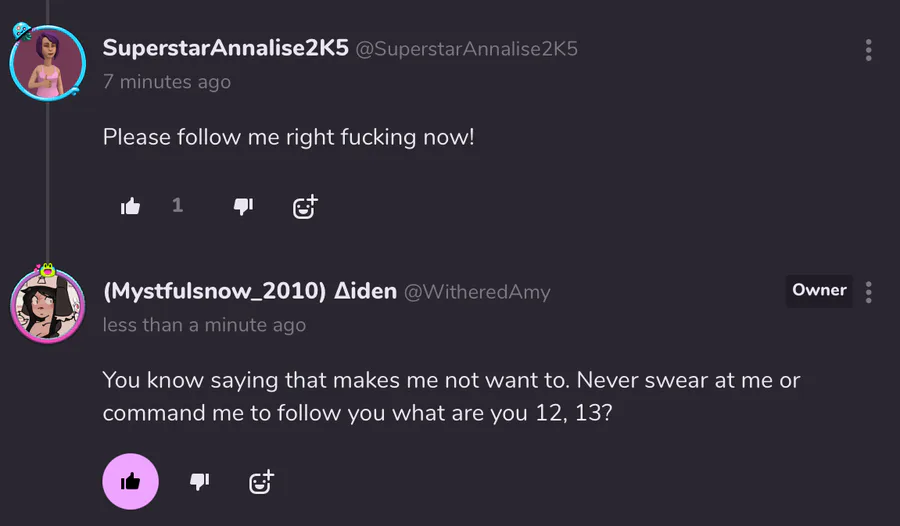Visit the @SuperstarAnnalise2K5 username handle
Image resolution: width=900 pixels, height=526 pixels.
click(467, 49)
